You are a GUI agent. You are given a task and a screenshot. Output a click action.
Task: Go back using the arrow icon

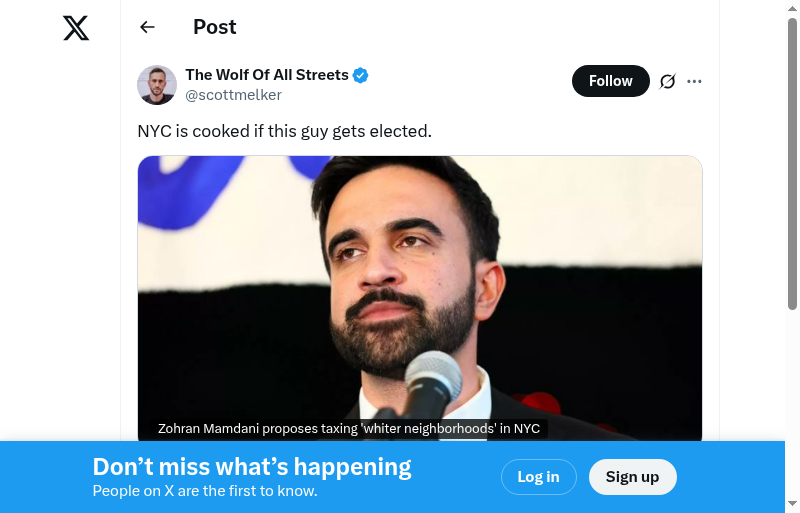(148, 27)
